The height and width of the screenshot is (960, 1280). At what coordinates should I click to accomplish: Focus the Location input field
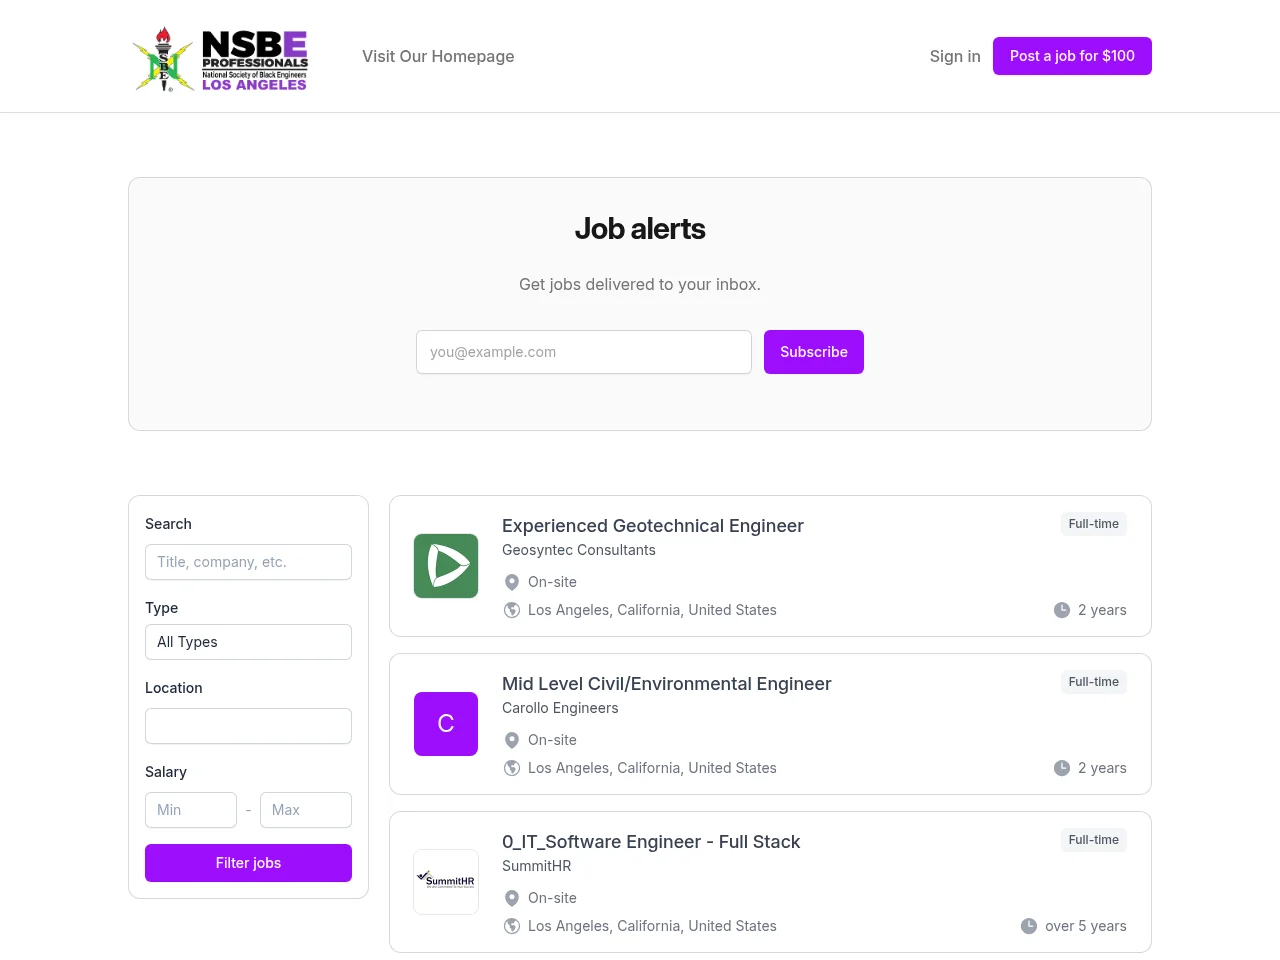248,726
